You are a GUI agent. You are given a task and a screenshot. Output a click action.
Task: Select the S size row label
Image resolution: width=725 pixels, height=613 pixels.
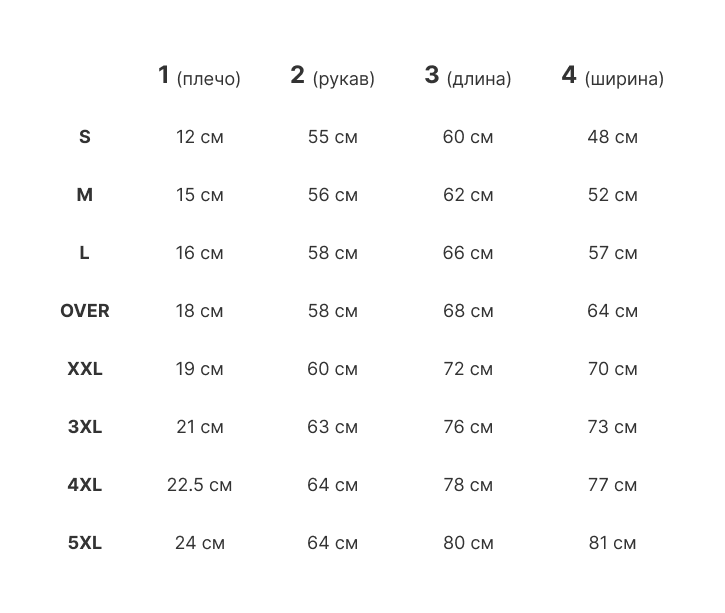tap(84, 137)
